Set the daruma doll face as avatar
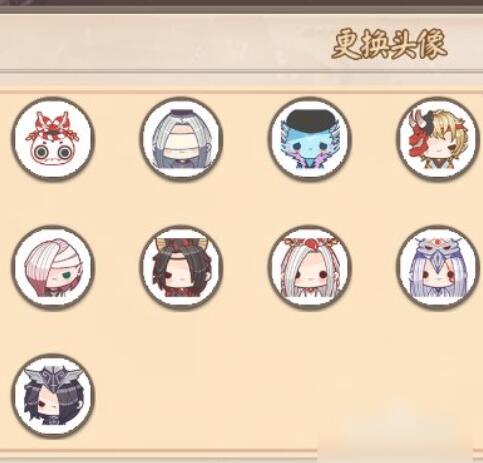The width and height of the screenshot is (483, 463). coord(53,139)
